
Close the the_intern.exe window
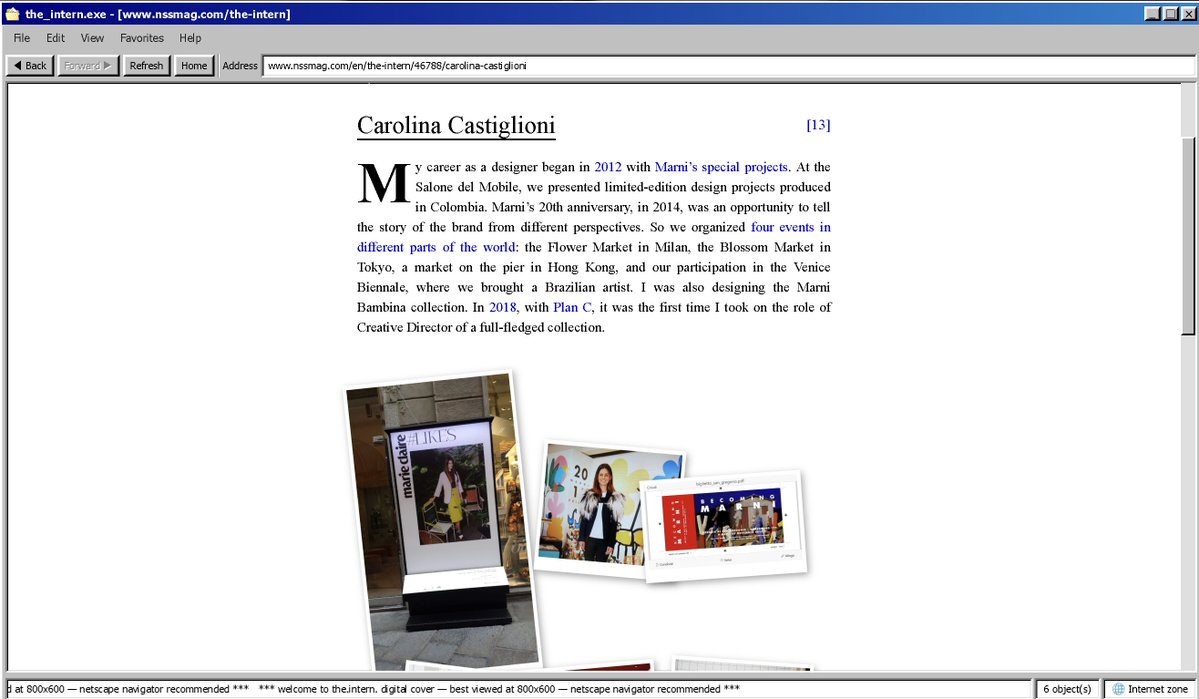[x=1188, y=14]
